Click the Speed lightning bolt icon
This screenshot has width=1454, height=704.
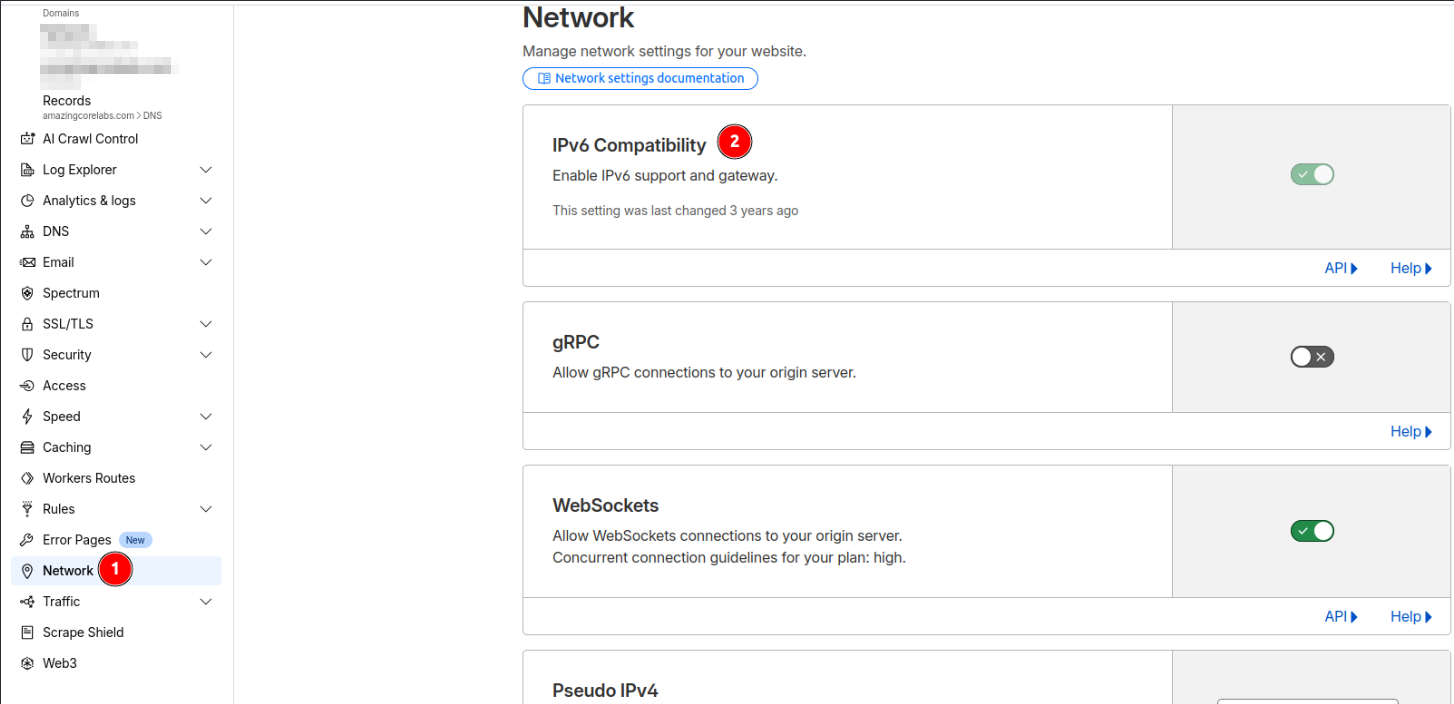pyautogui.click(x=27, y=416)
